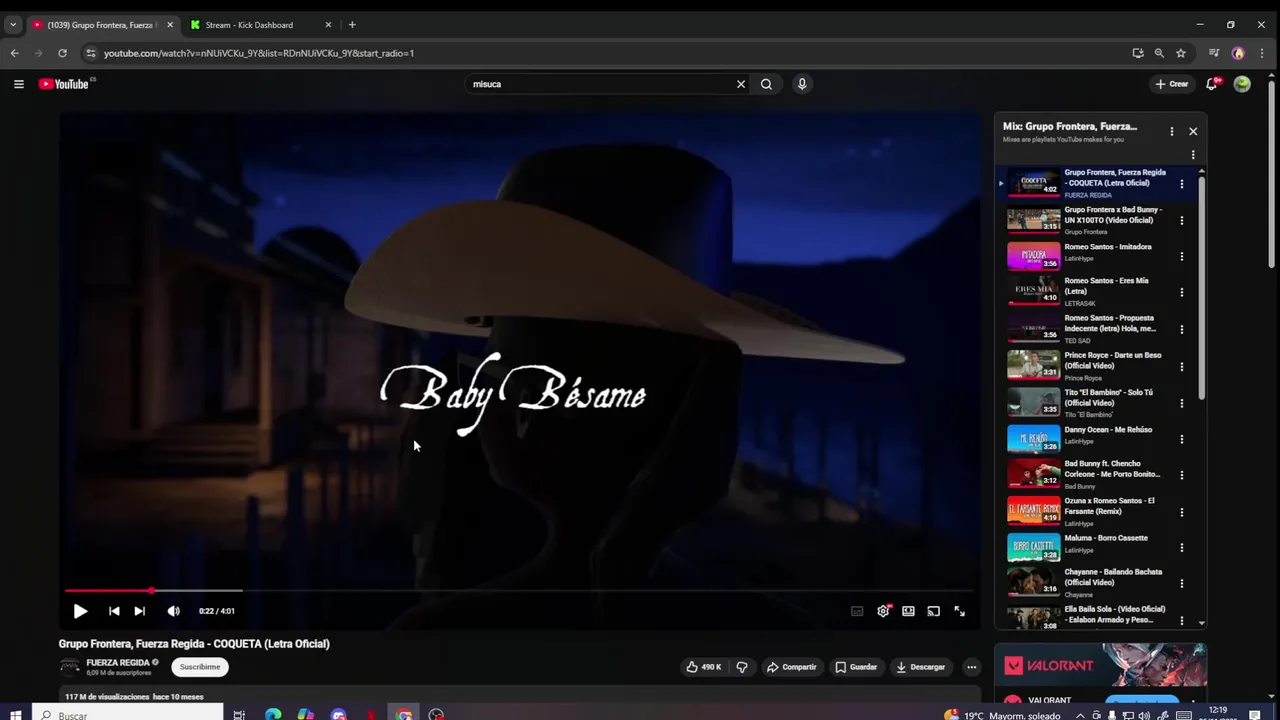Screen dimensions: 1280x720
Task: Cast the video to a TV
Action: [933, 611]
